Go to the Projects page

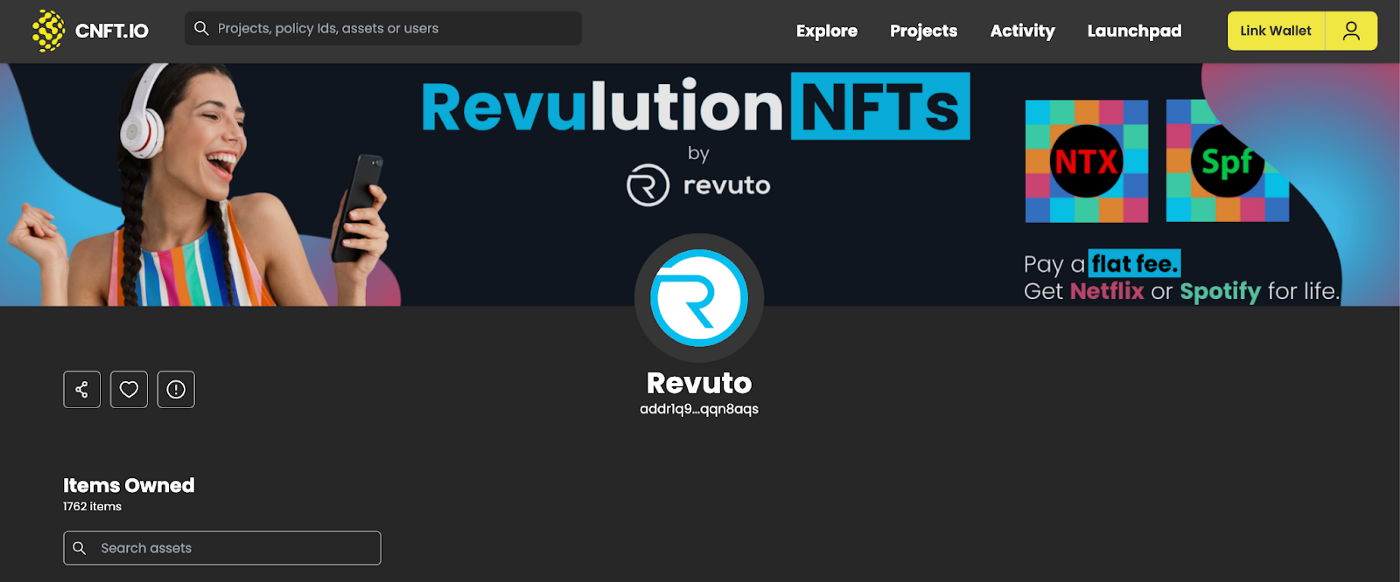click(923, 31)
